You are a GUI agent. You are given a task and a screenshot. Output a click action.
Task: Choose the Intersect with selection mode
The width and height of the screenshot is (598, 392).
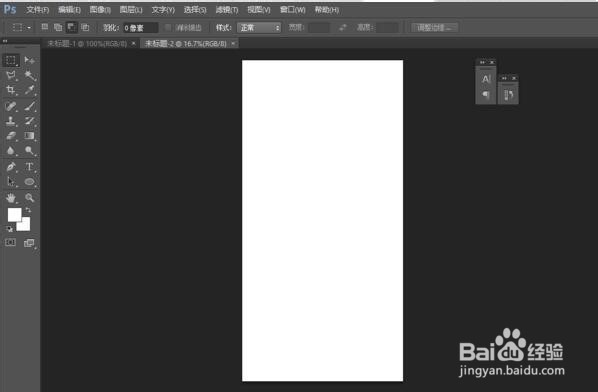[x=85, y=27]
